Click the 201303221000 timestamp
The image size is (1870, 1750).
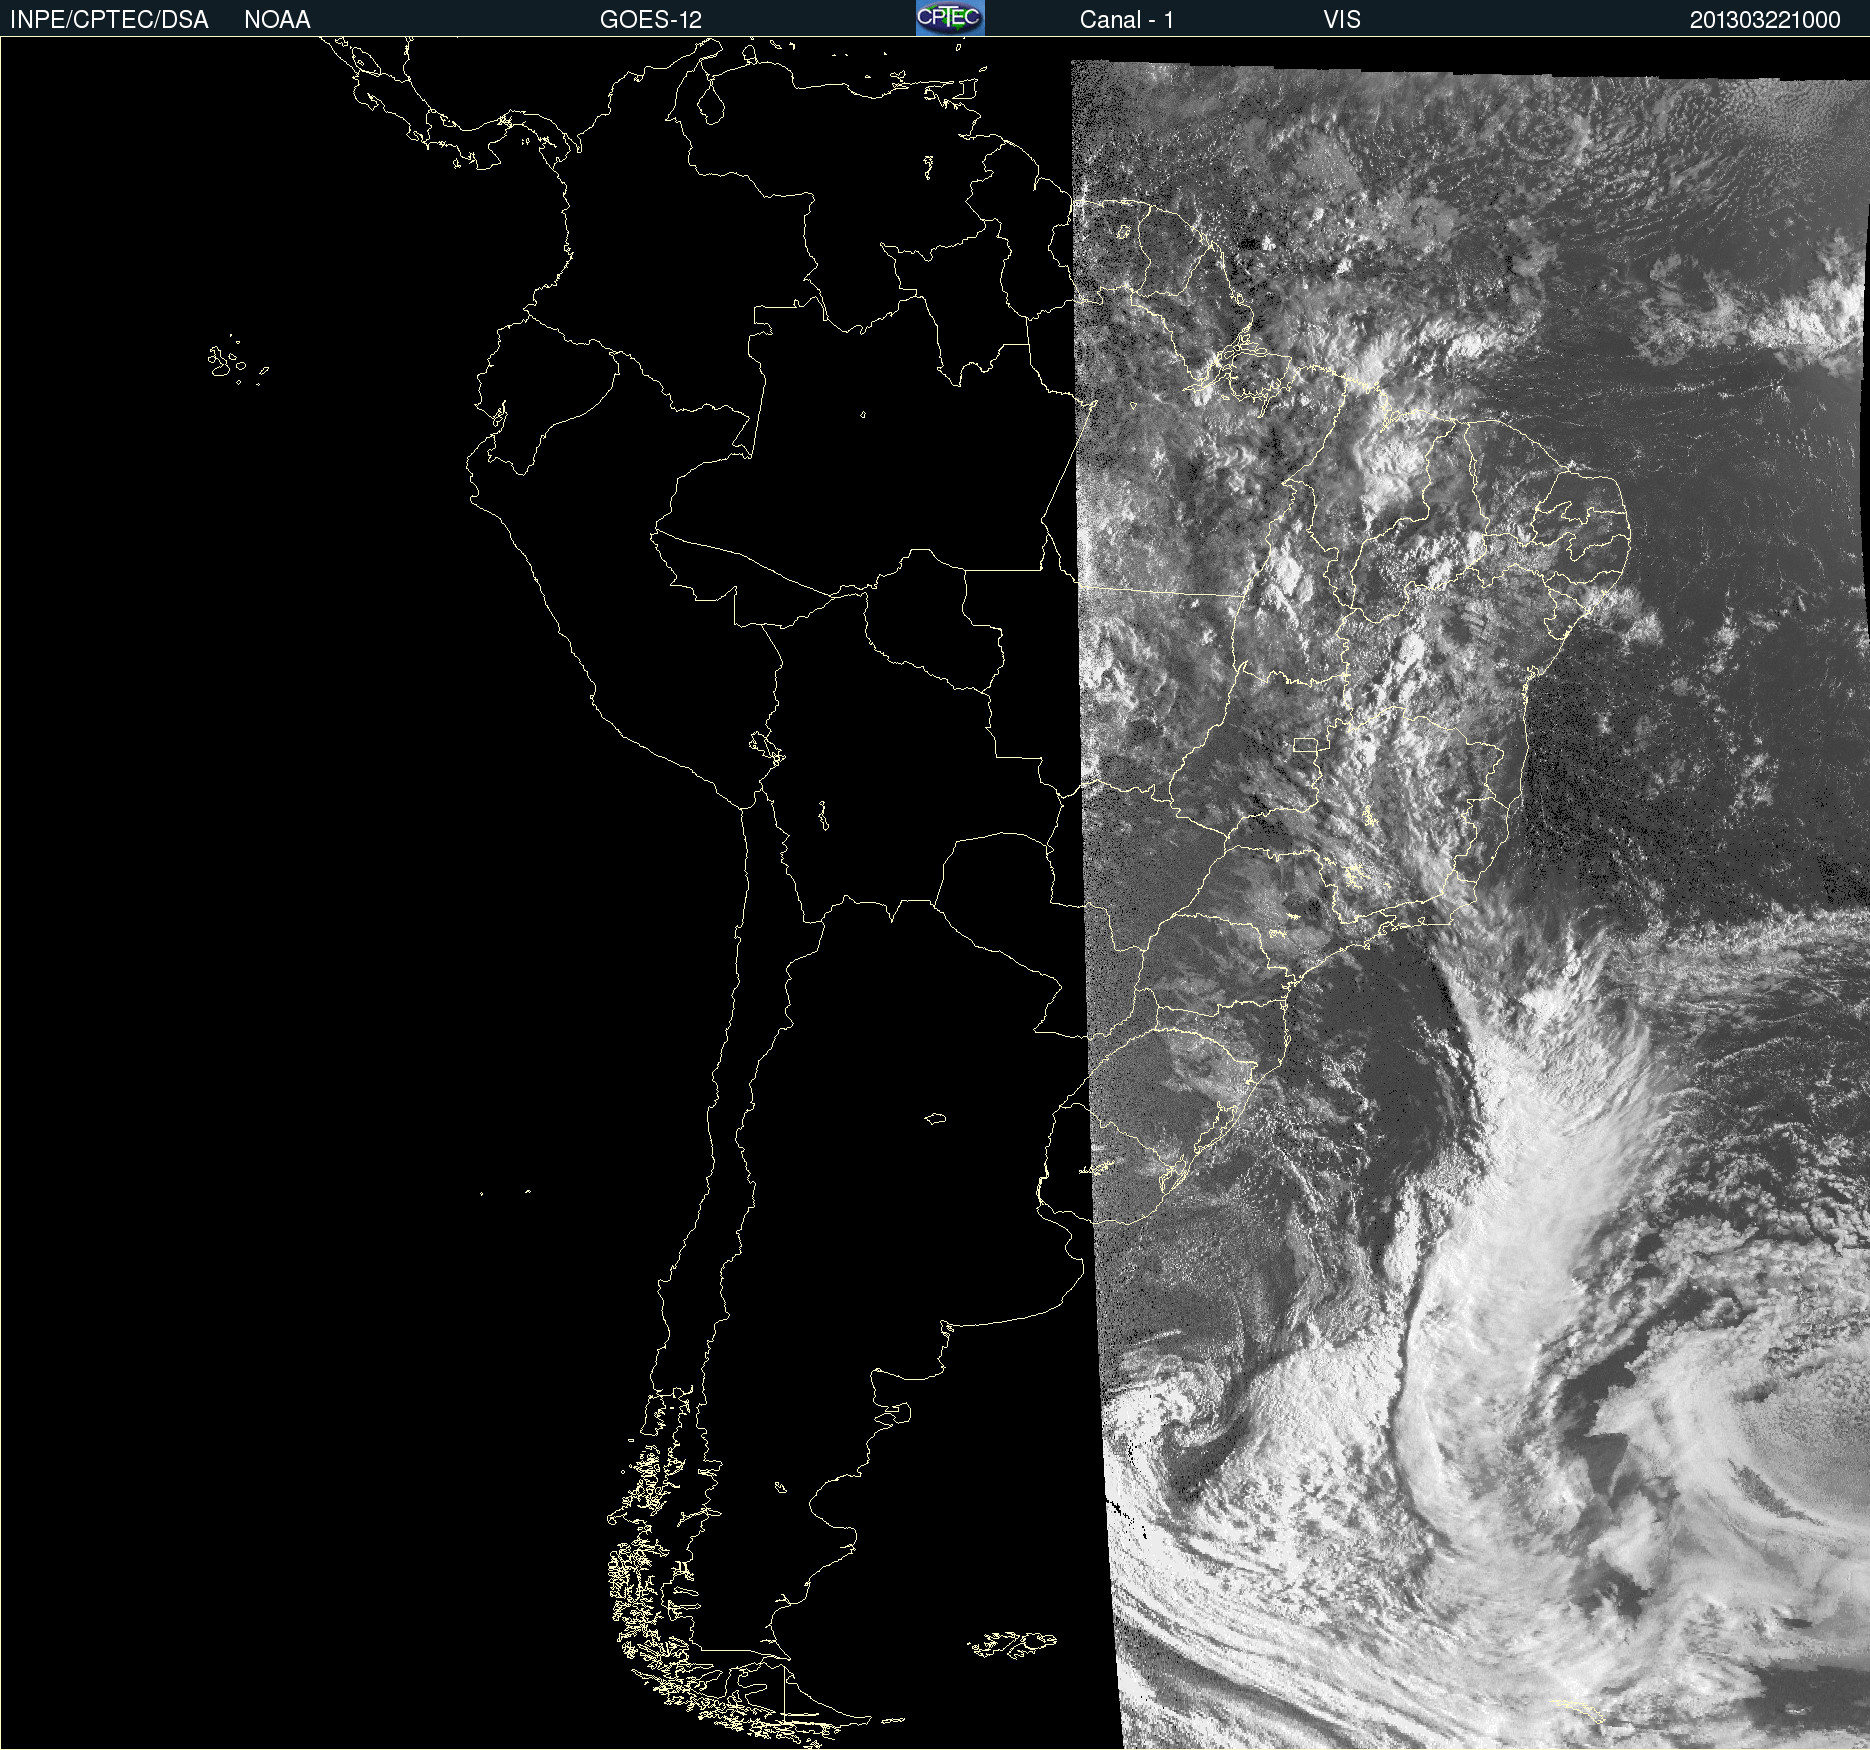point(1765,20)
